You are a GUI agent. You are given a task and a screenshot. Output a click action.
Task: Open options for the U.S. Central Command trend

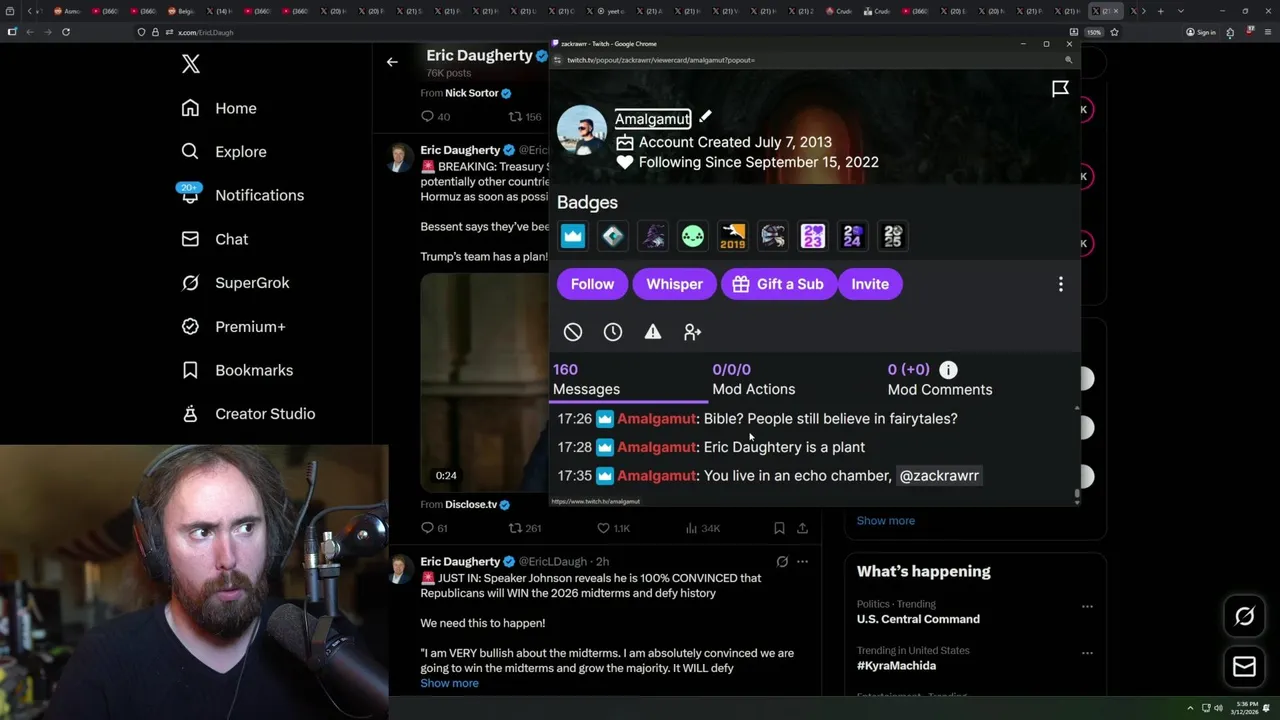pyautogui.click(x=1087, y=606)
